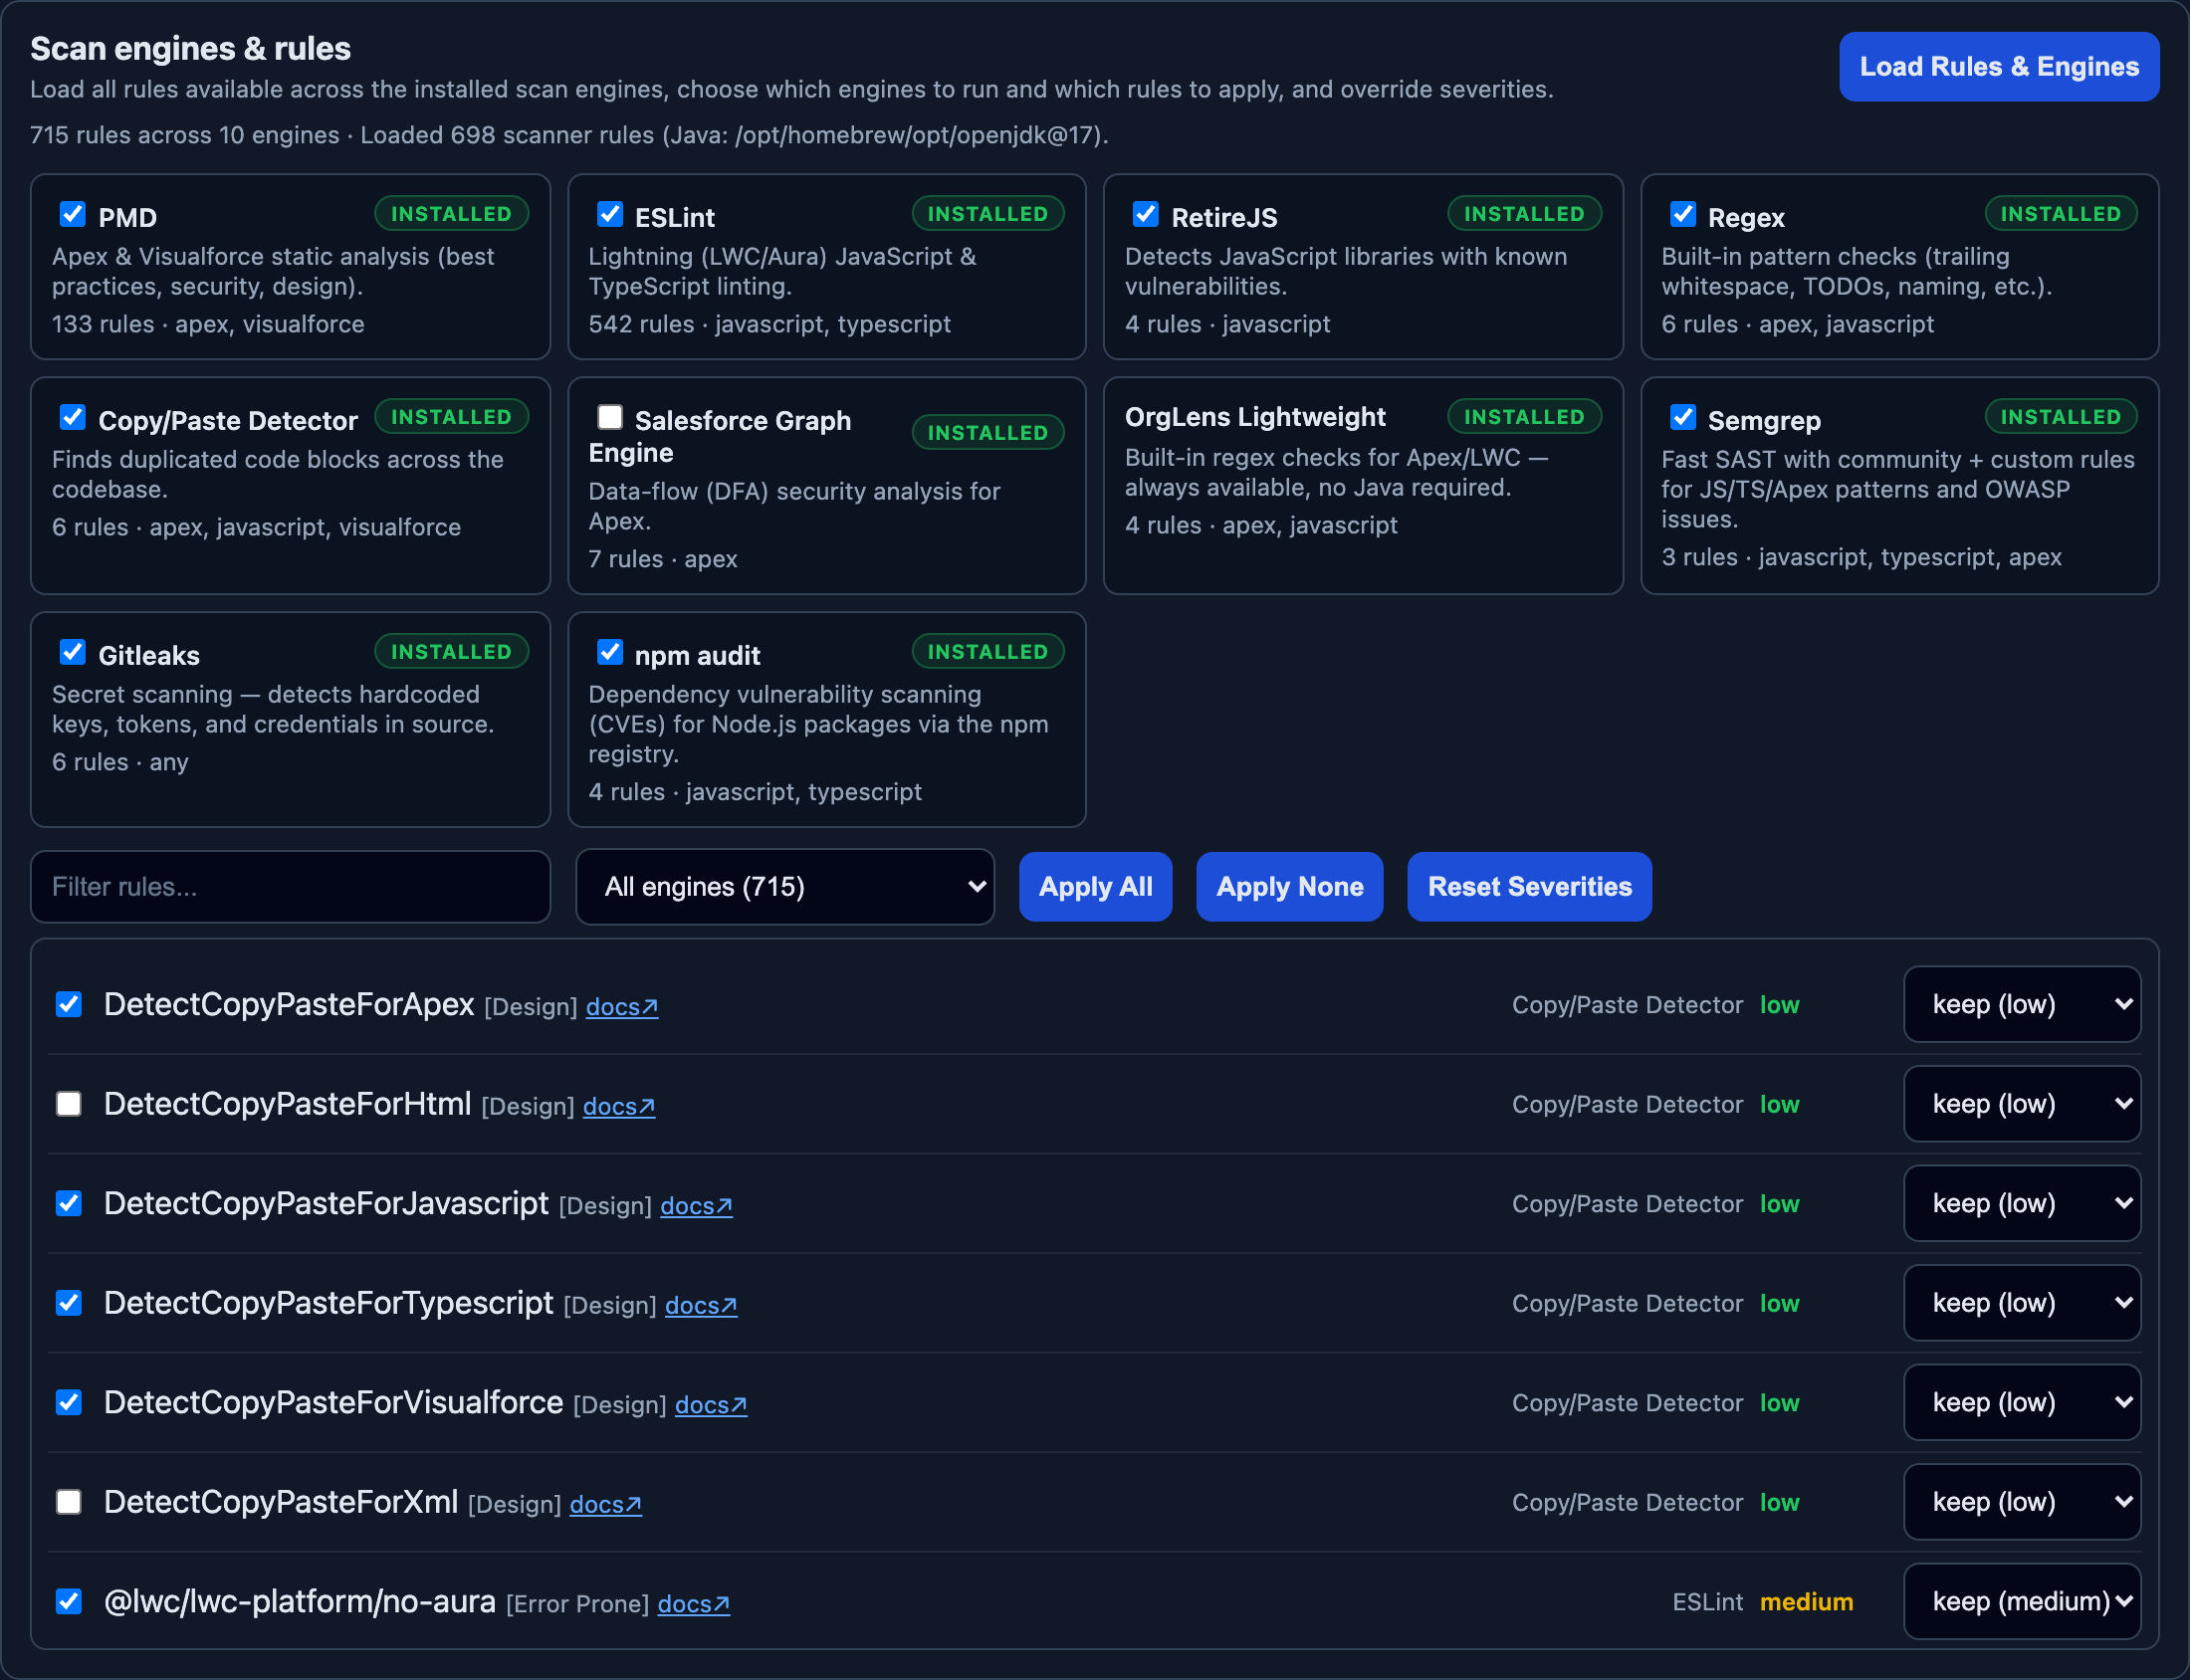
Task: Click the '133 rules · apex, visualforce' text
Action: pos(208,324)
